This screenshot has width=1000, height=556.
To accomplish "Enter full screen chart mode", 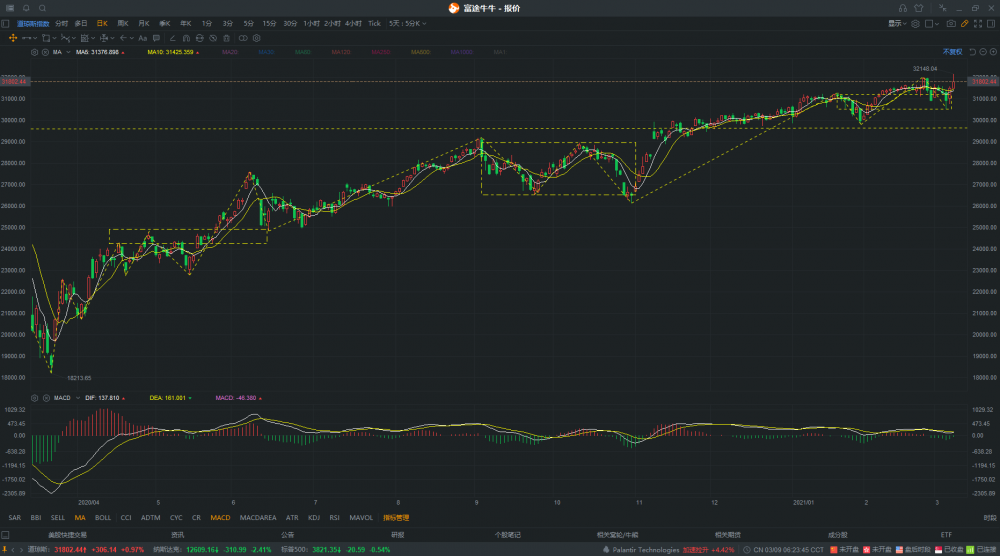I will point(979,22).
